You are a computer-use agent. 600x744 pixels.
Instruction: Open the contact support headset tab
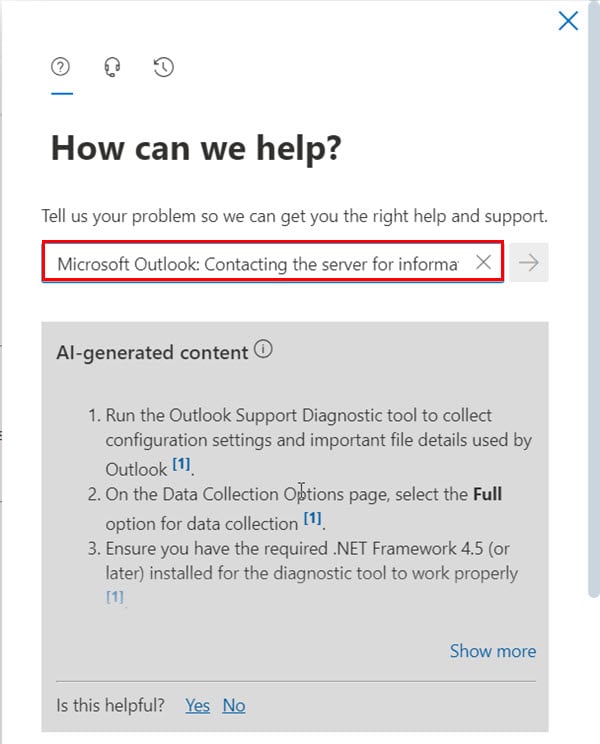pos(112,67)
